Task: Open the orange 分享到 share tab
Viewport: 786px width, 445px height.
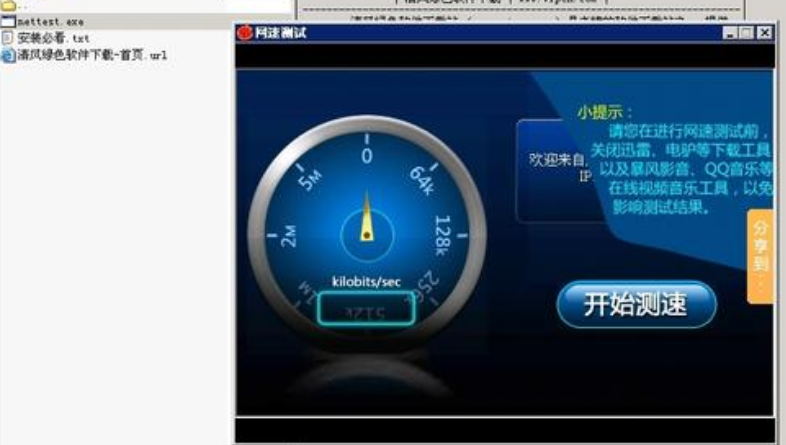Action: 759,256
